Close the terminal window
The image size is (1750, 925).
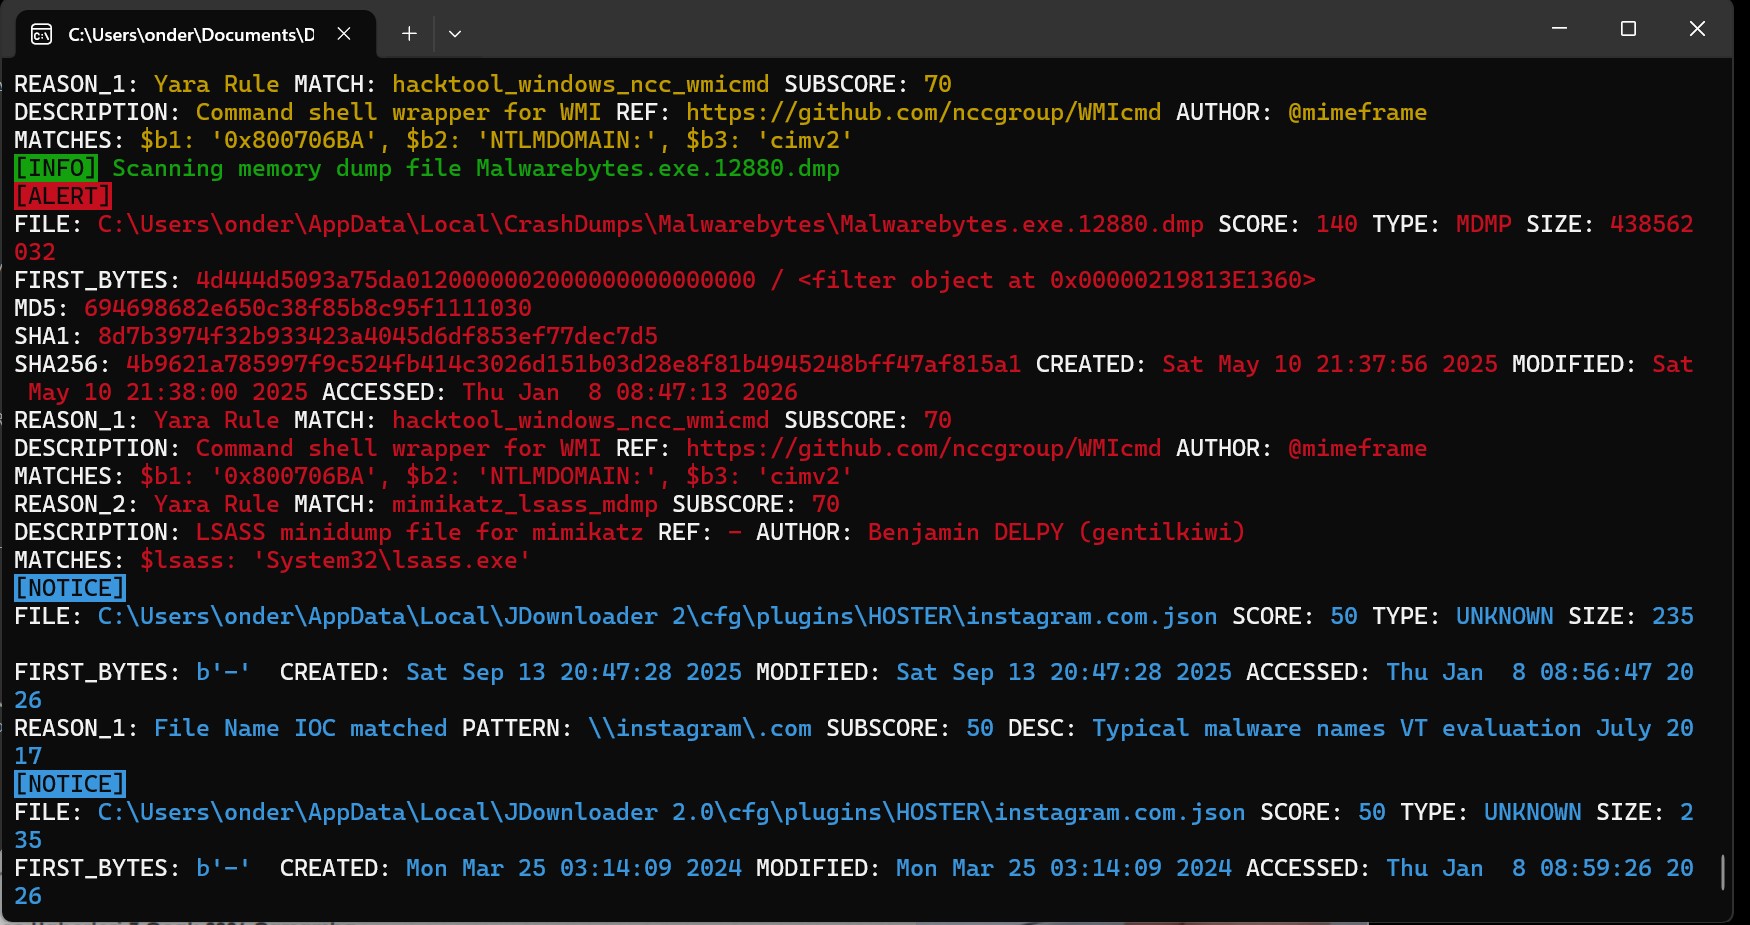coord(1697,29)
